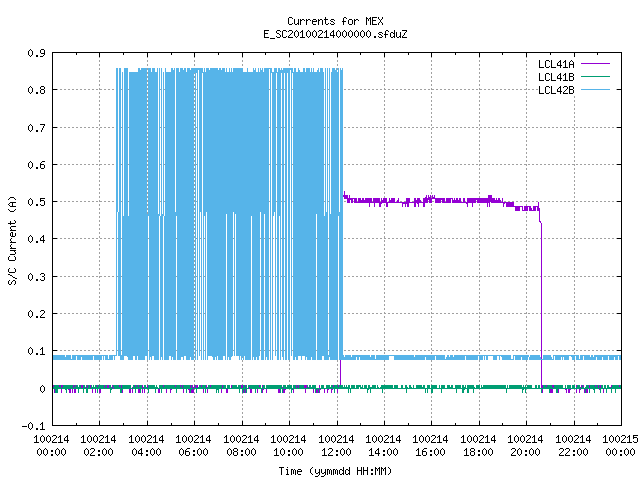Click the 100214 20:00 x-axis tick label
640x480 pixels.
525,446
